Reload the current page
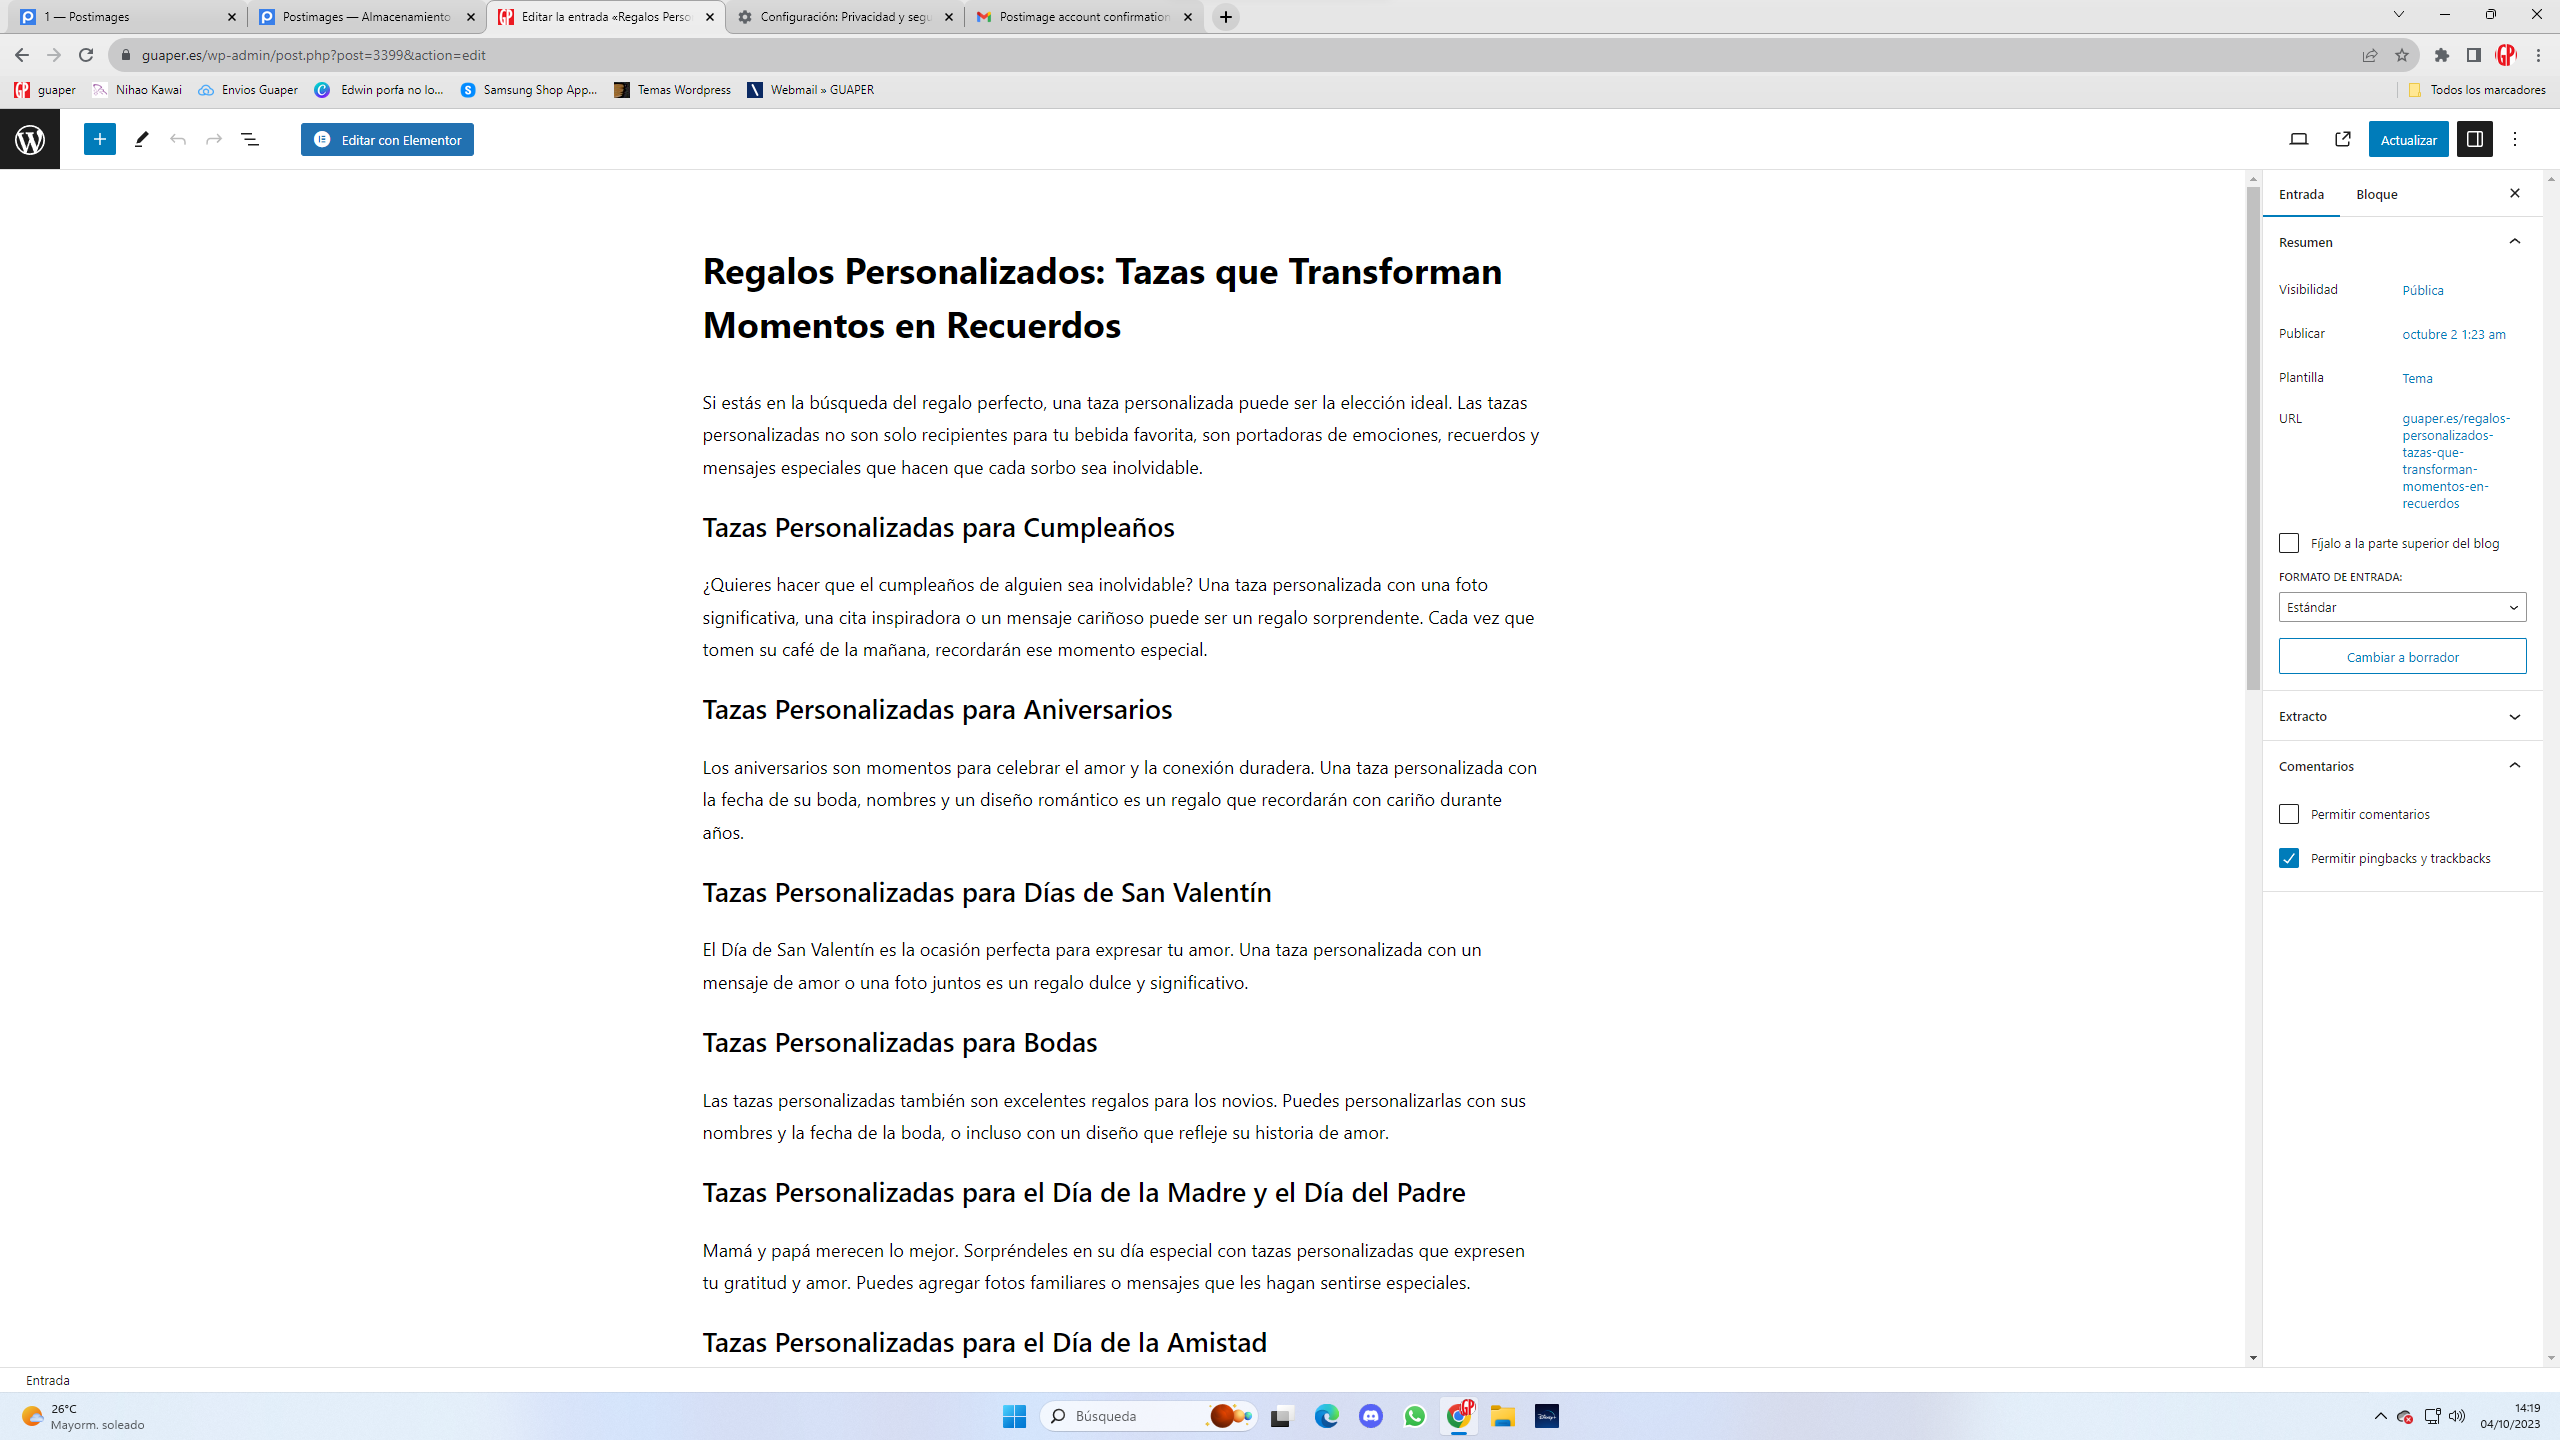 86,55
